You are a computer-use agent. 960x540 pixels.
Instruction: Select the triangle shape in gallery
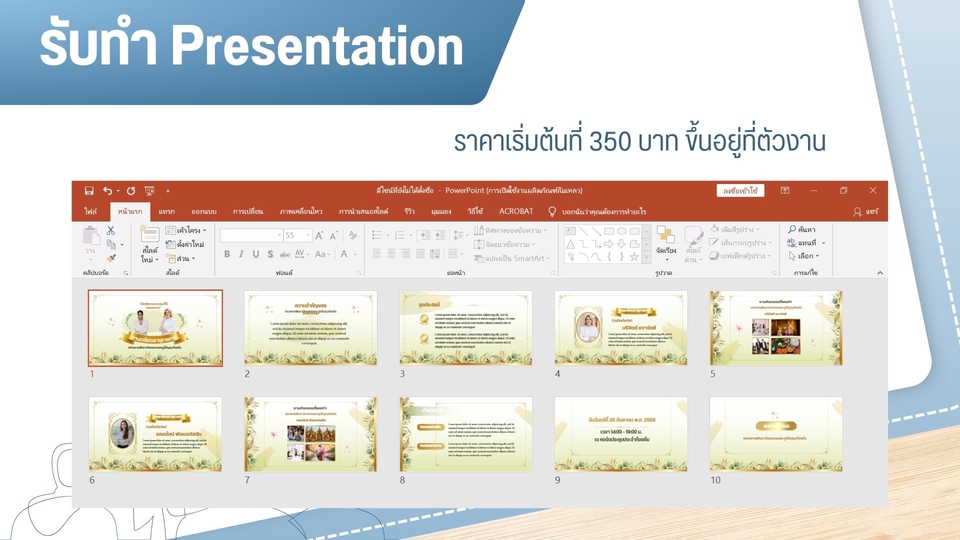[x=571, y=244]
